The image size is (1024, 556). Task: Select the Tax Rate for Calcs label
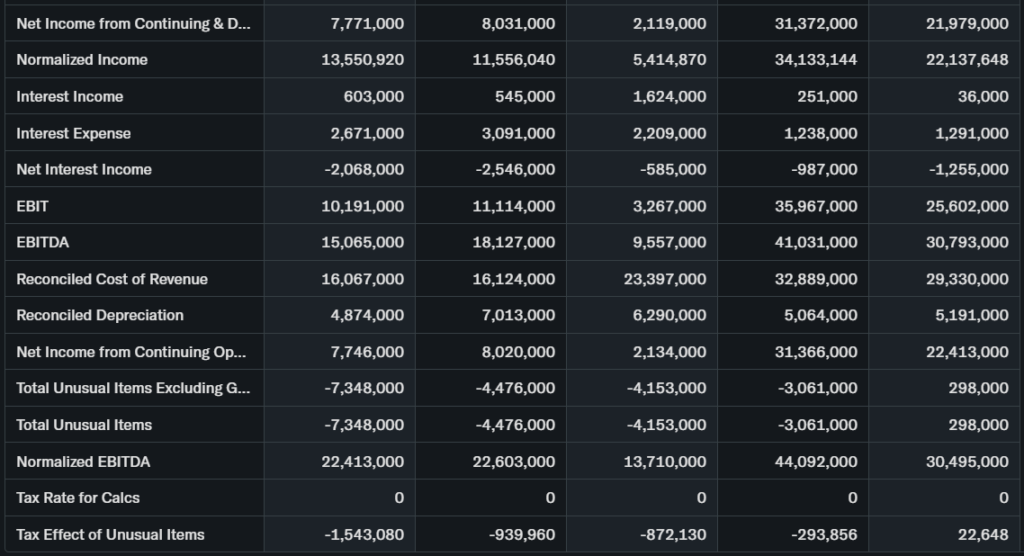(x=78, y=498)
